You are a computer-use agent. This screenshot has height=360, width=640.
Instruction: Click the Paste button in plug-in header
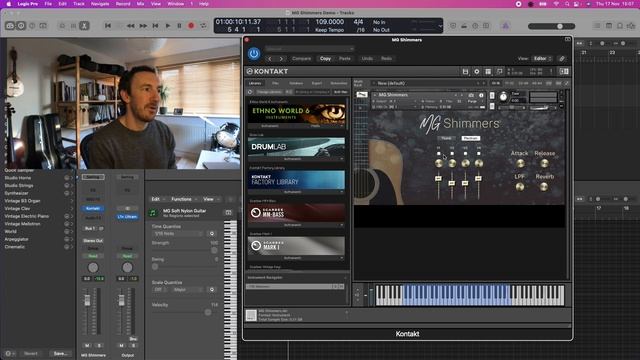pos(344,58)
